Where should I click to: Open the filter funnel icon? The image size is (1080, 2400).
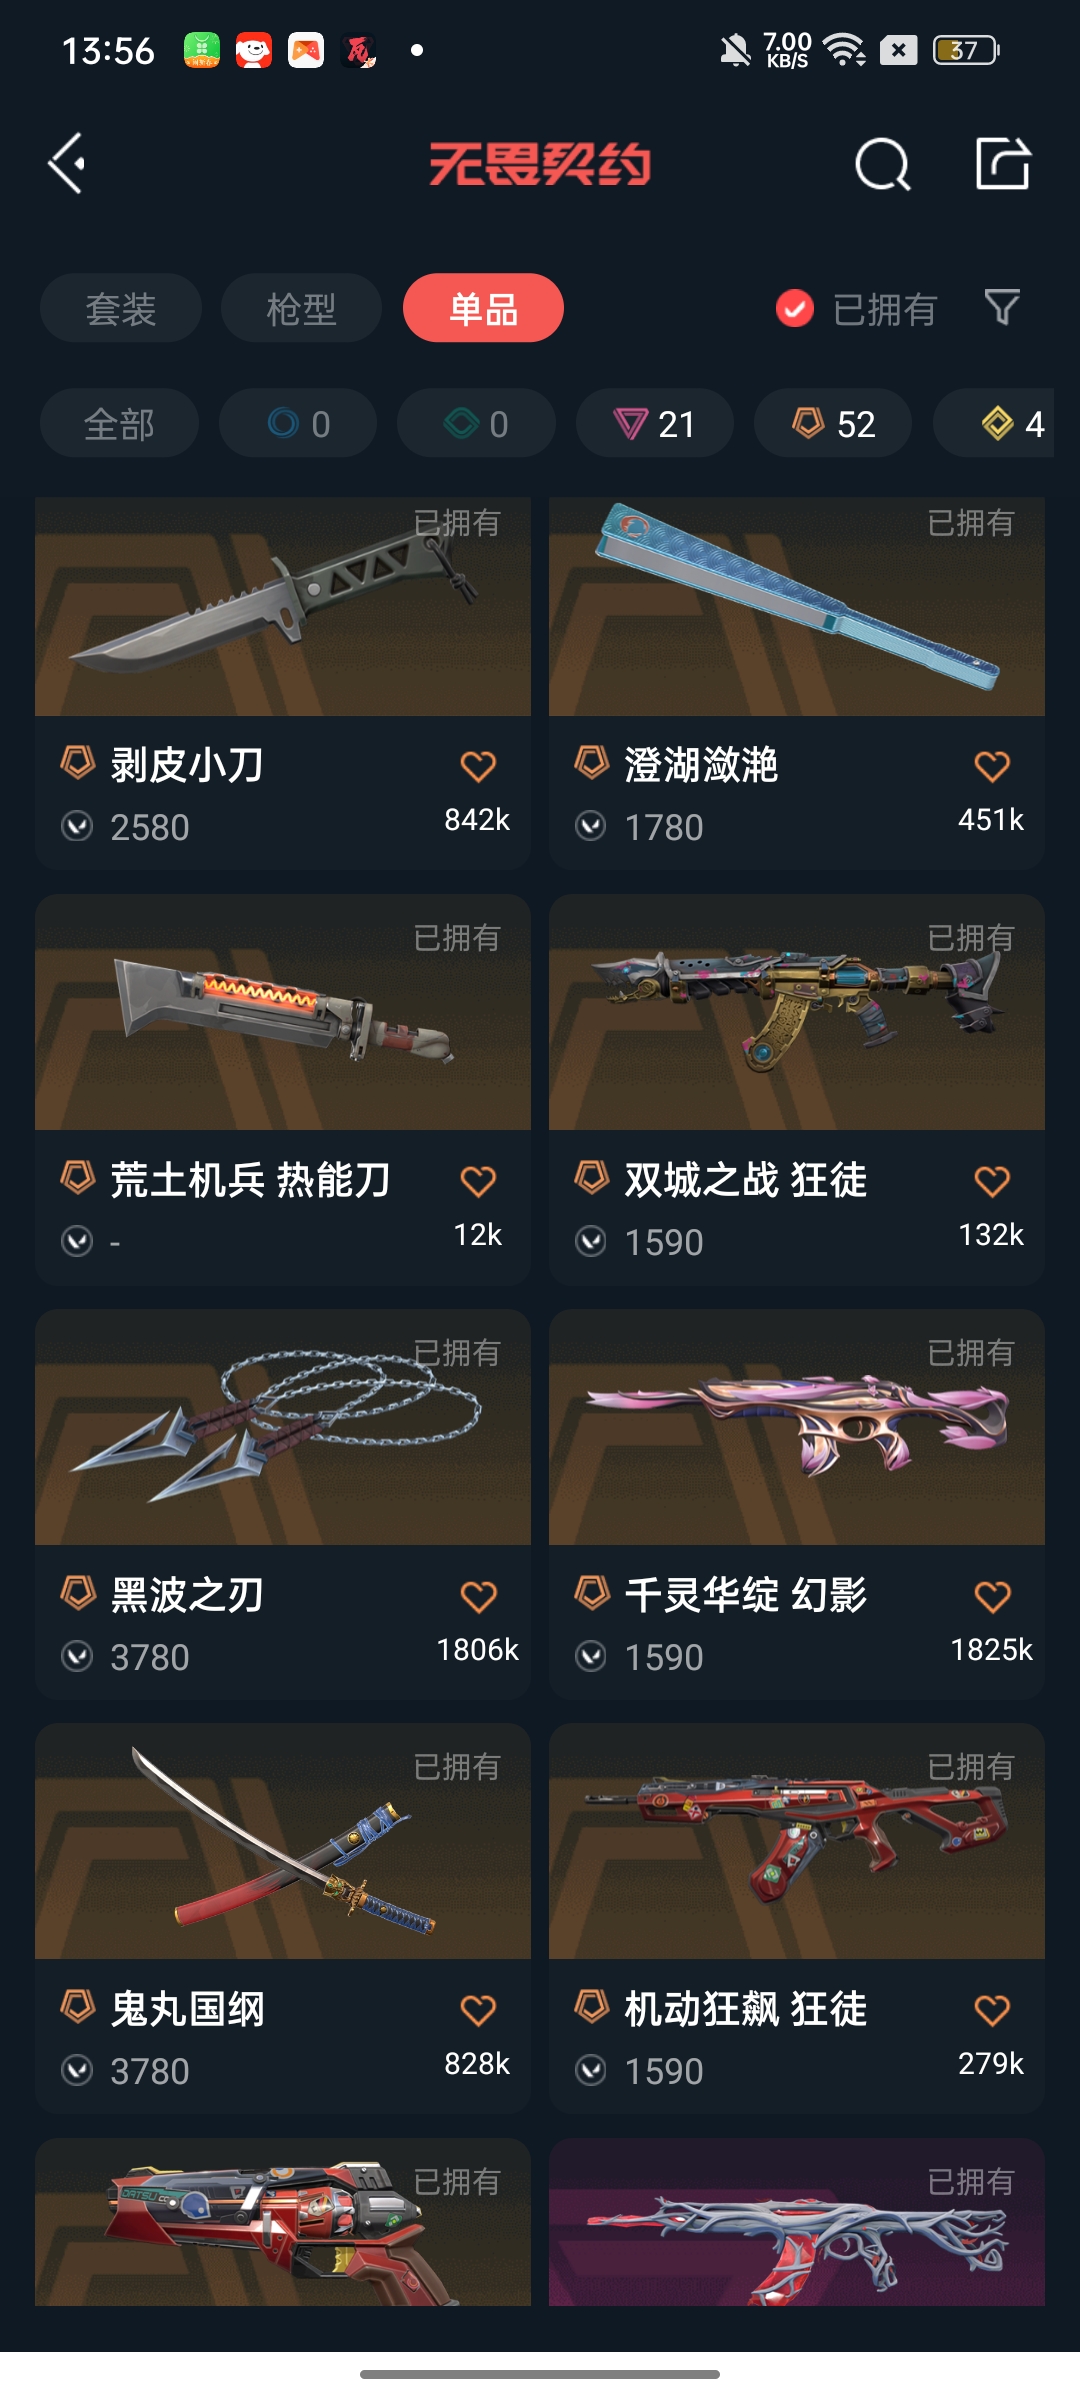(1002, 308)
